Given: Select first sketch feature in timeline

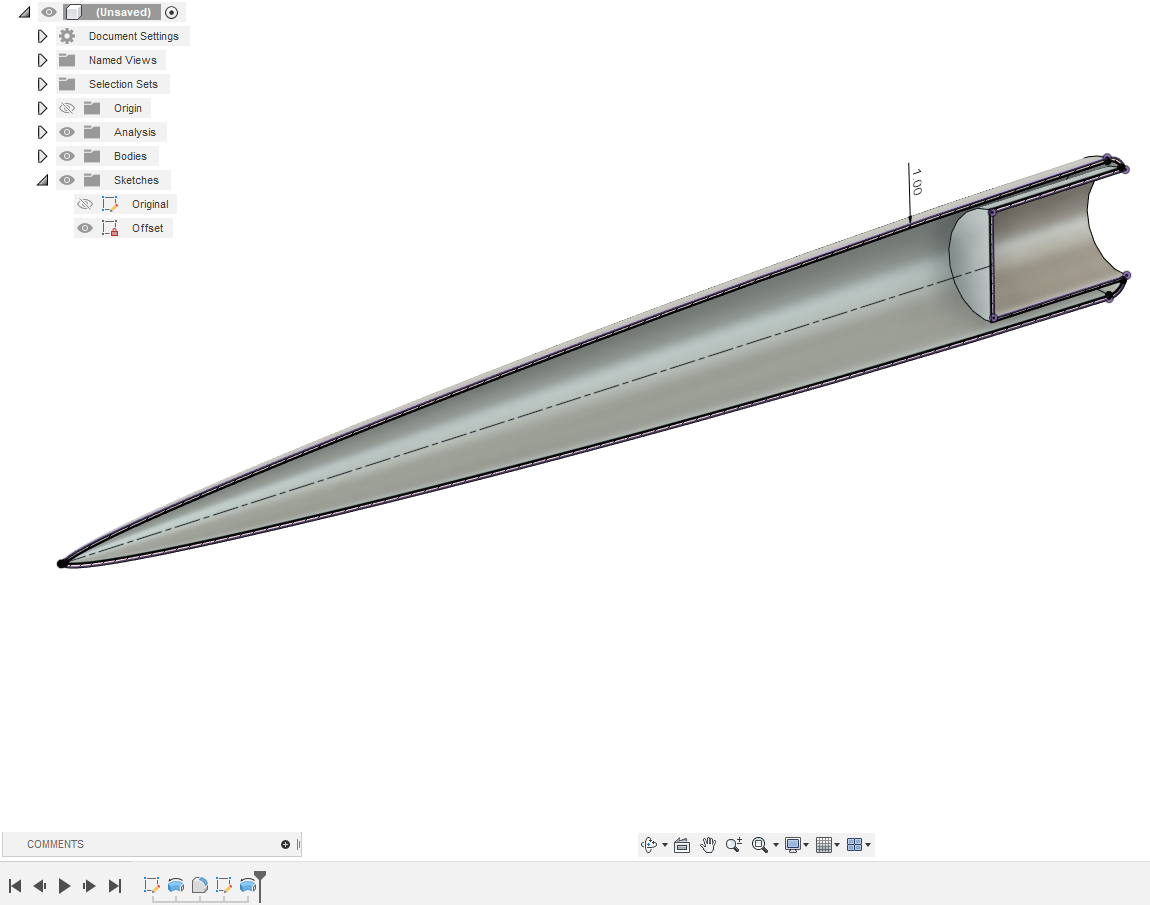Looking at the screenshot, I should pyautogui.click(x=152, y=885).
